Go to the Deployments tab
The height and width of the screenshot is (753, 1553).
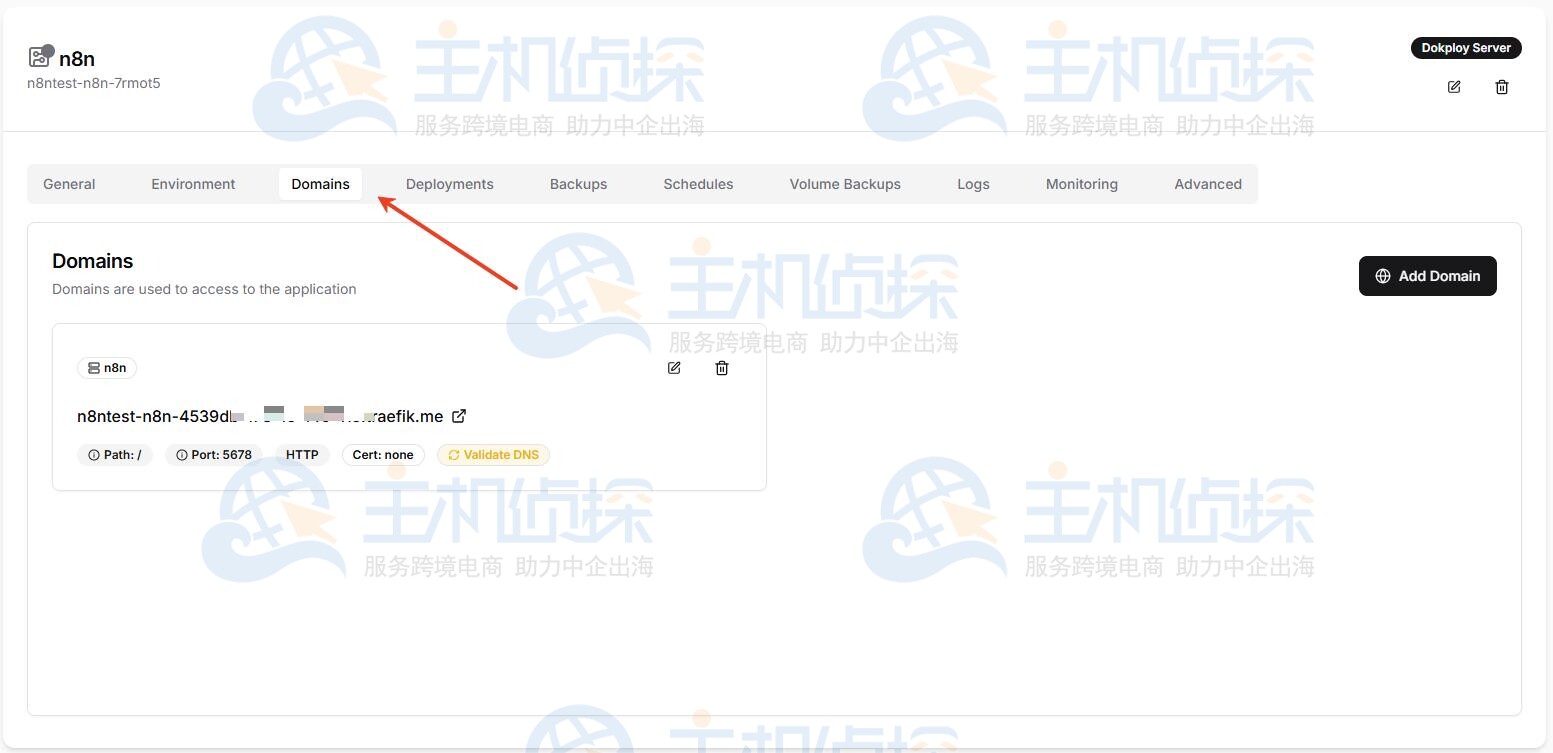pos(449,184)
